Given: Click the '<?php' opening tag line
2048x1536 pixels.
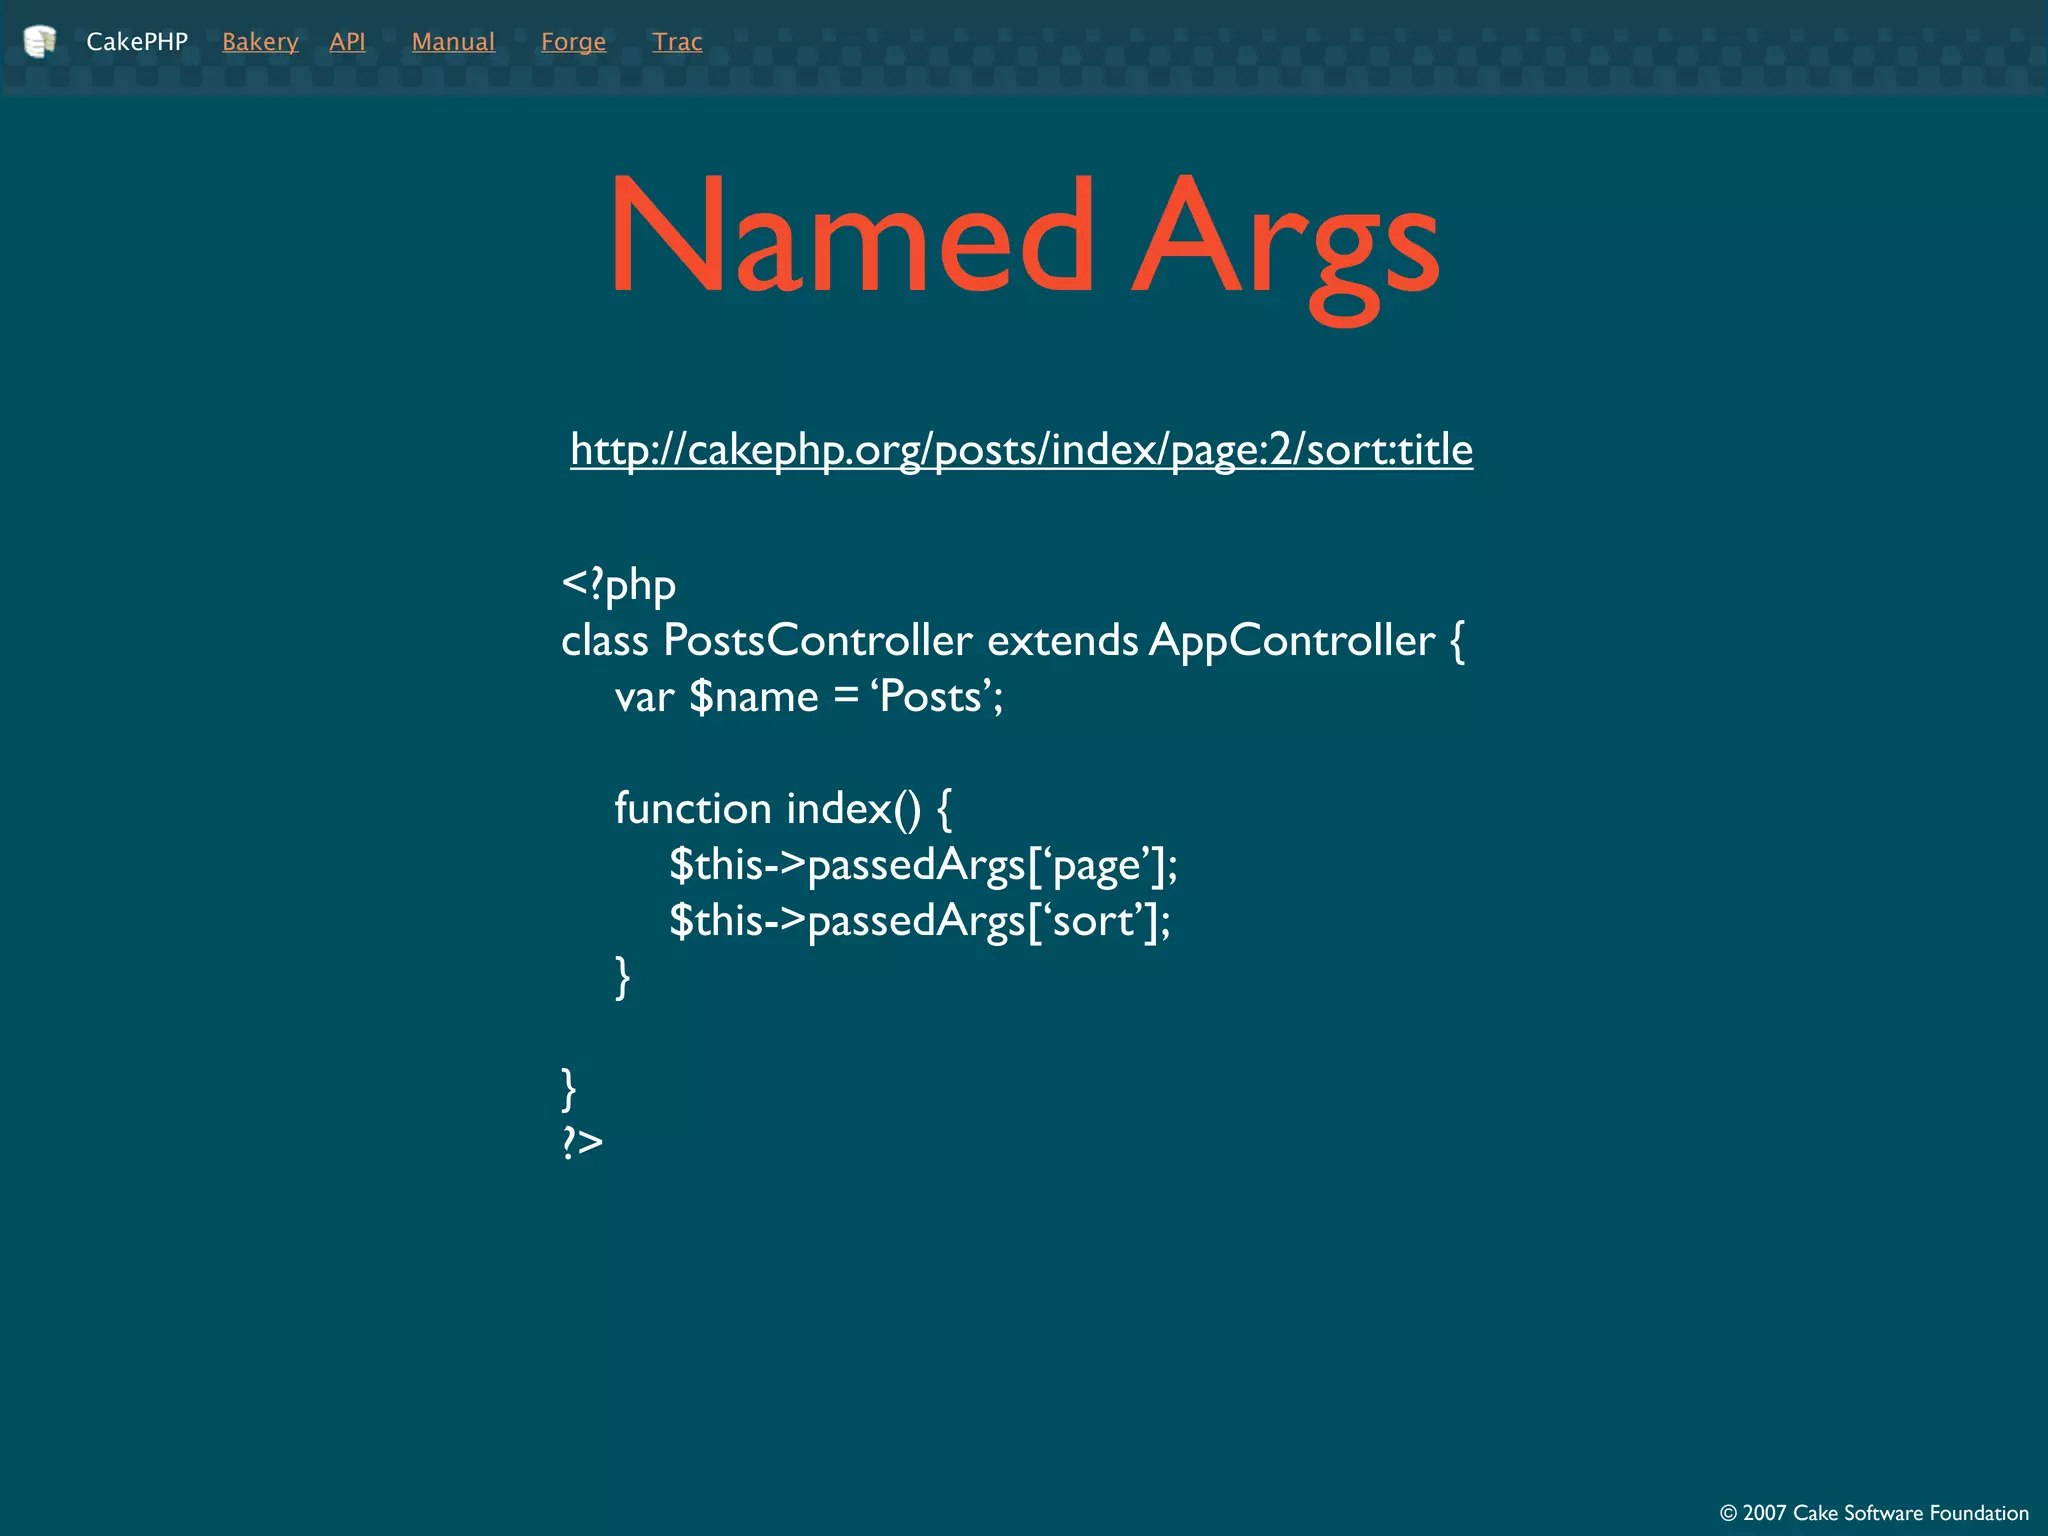Looking at the screenshot, I should click(618, 585).
